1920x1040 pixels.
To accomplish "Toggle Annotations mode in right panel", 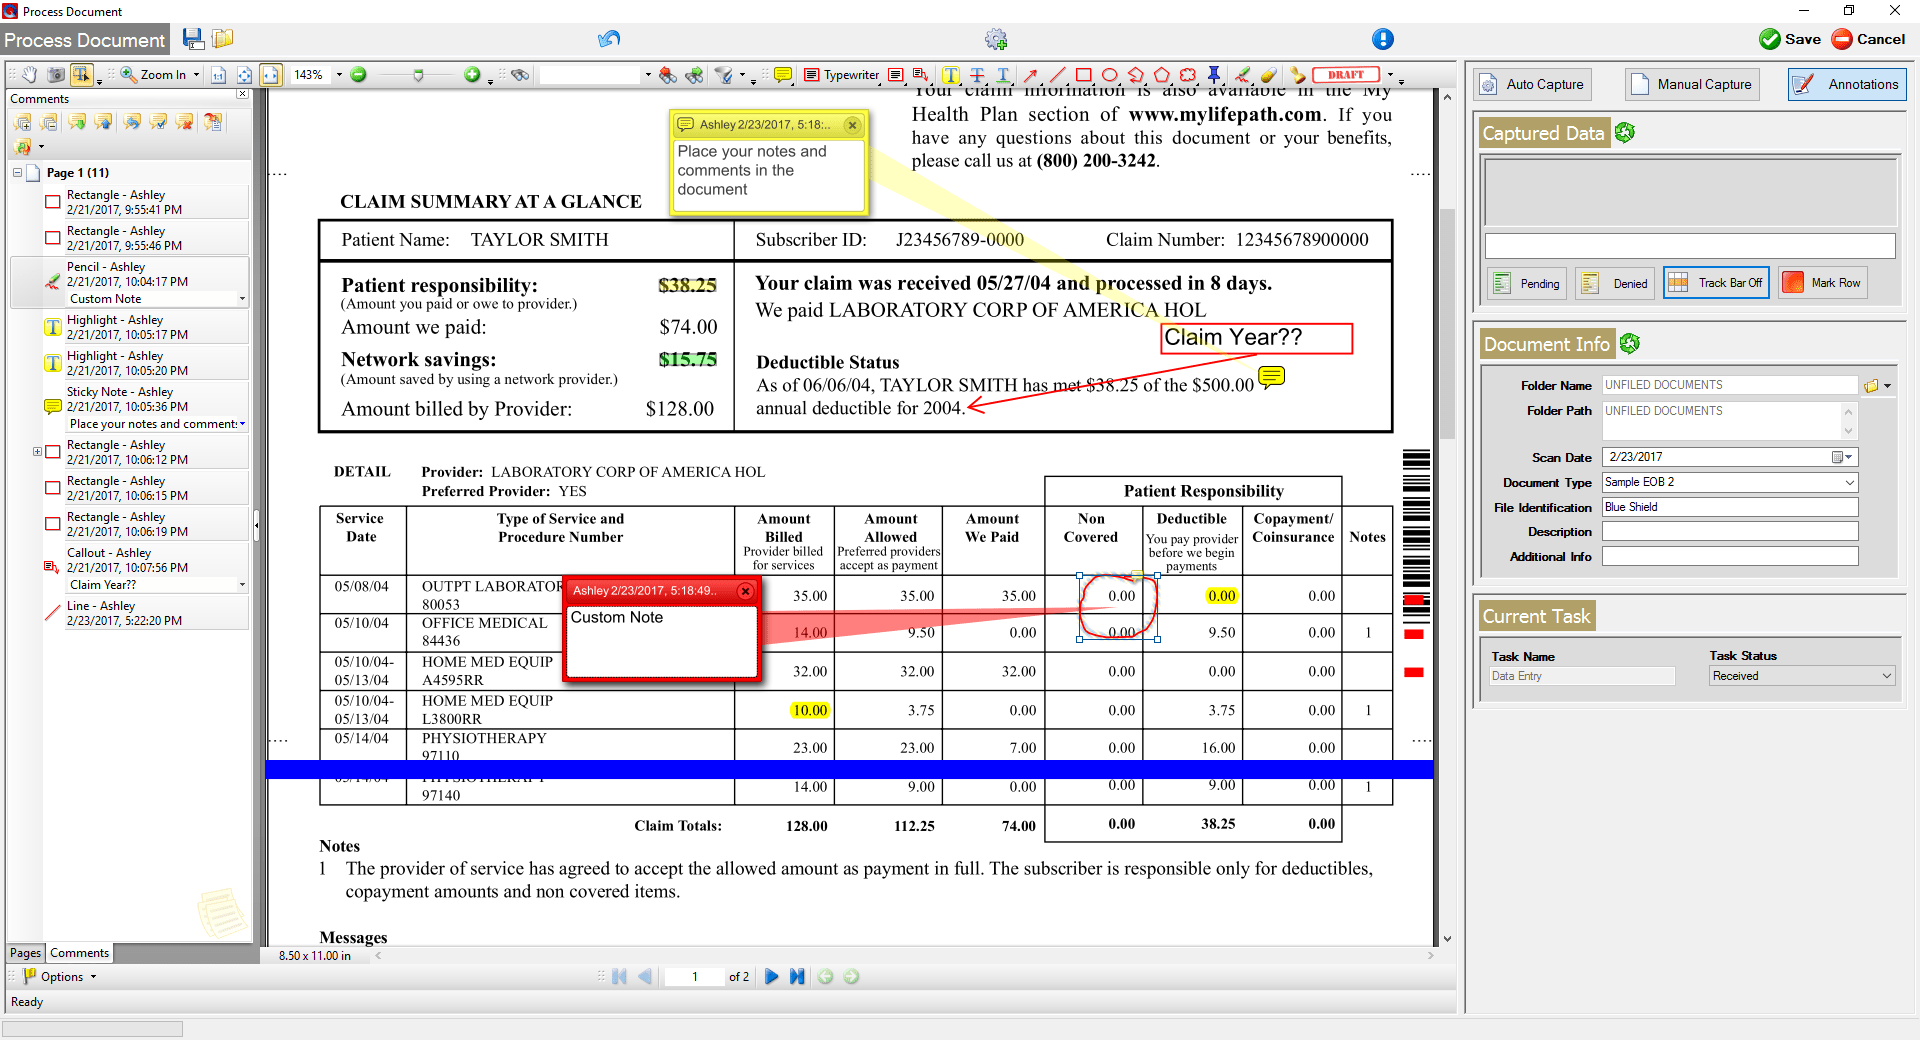I will 1845,84.
